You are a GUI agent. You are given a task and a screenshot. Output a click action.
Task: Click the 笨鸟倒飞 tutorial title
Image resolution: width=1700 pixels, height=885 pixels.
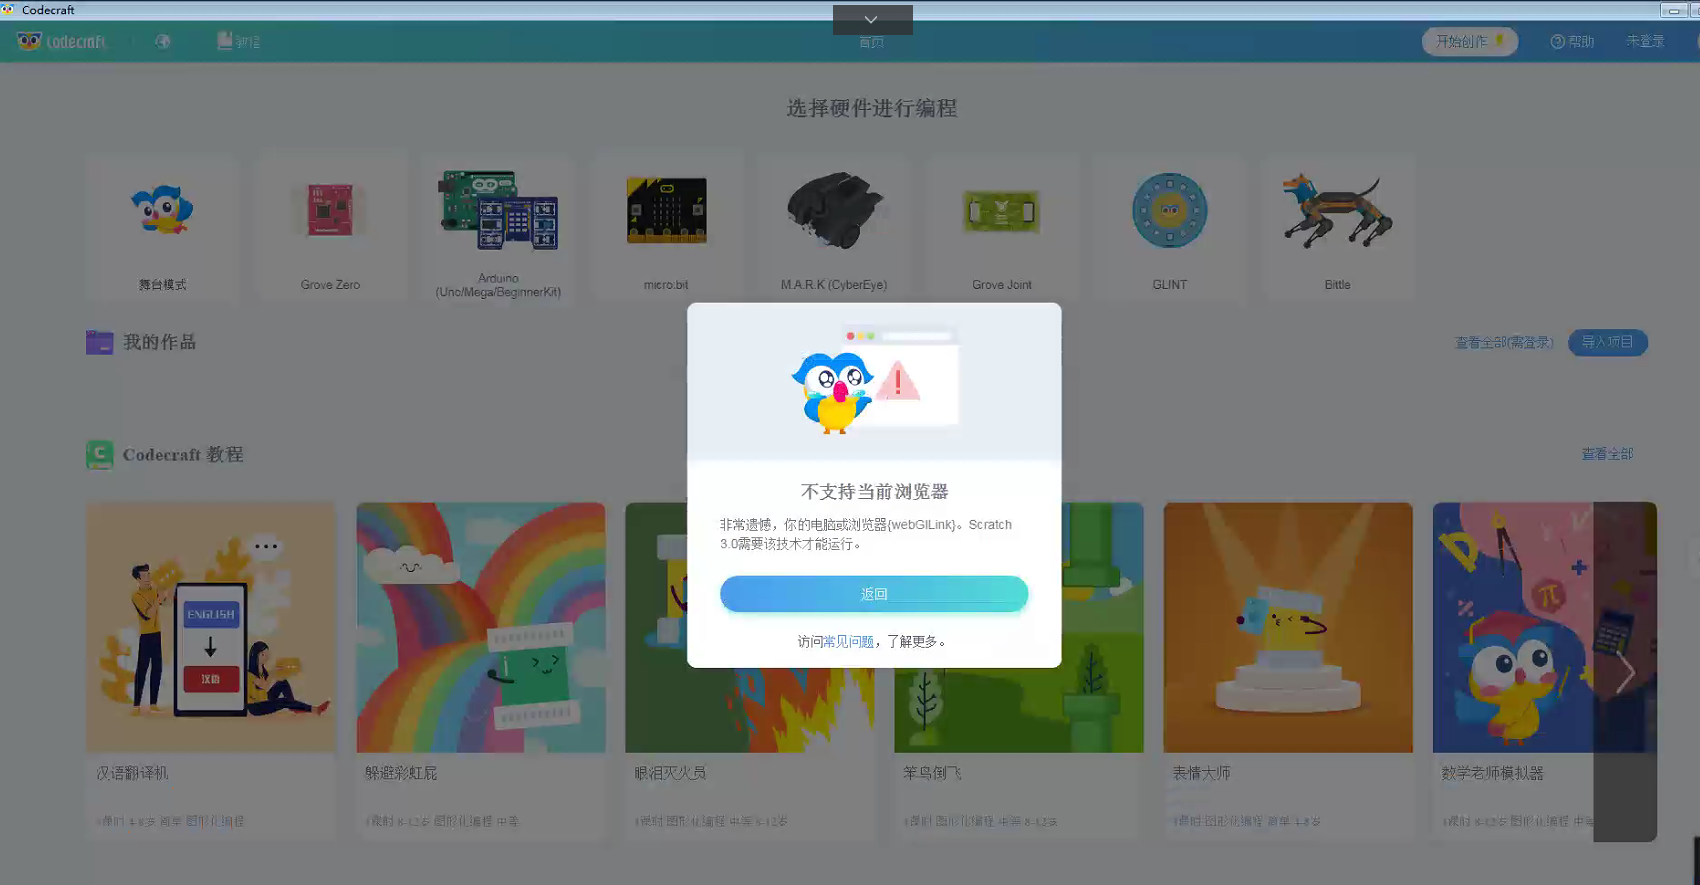pos(932,773)
